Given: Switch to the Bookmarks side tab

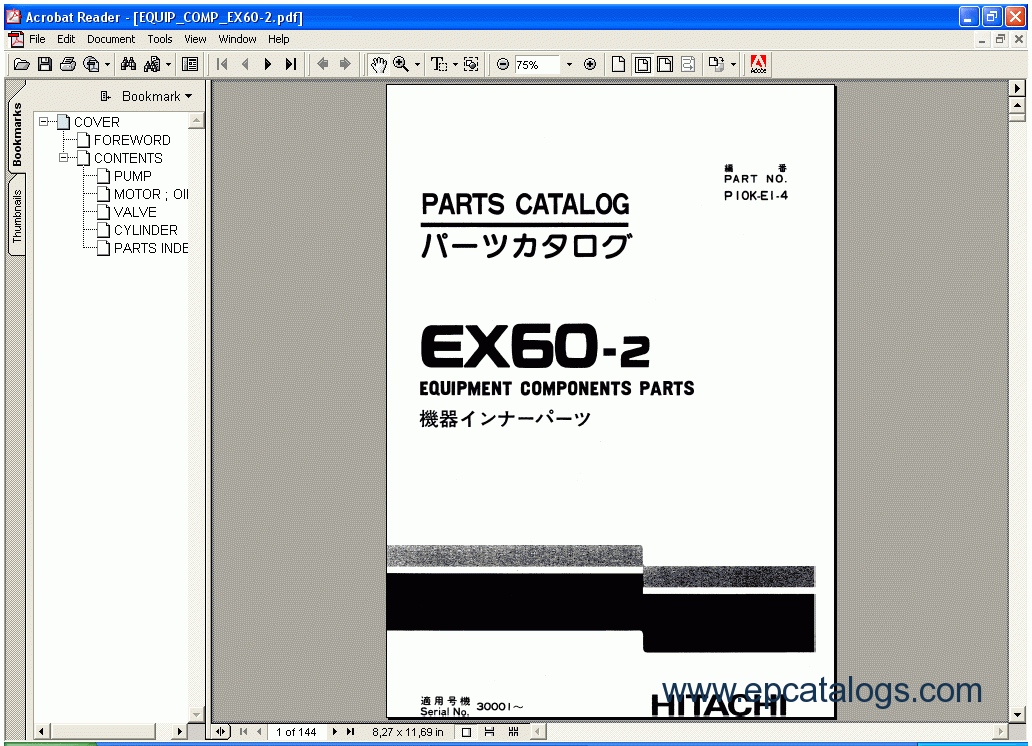Looking at the screenshot, I should click(16, 134).
